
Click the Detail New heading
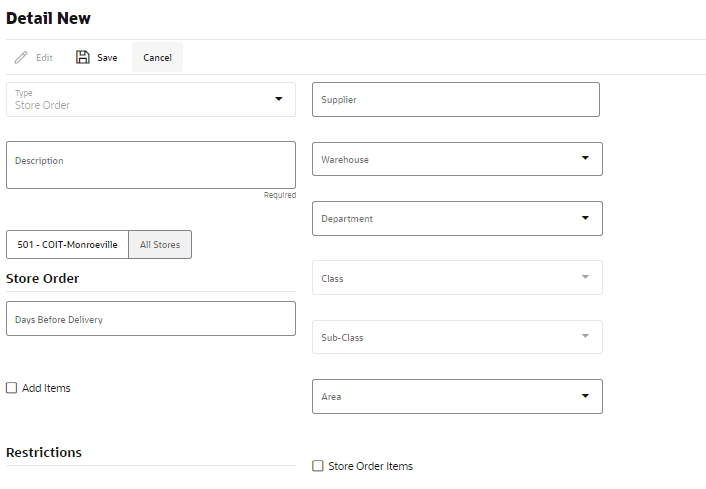pyautogui.click(x=48, y=18)
